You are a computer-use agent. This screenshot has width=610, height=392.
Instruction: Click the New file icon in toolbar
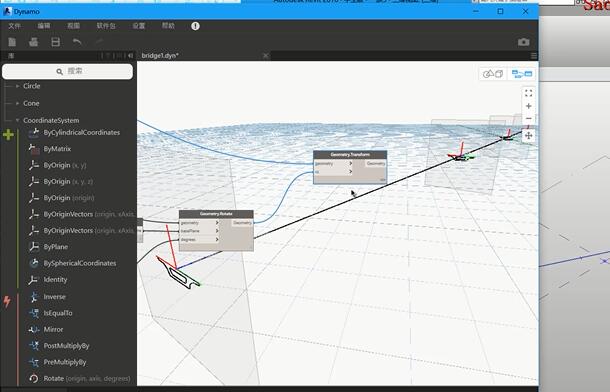[12, 42]
